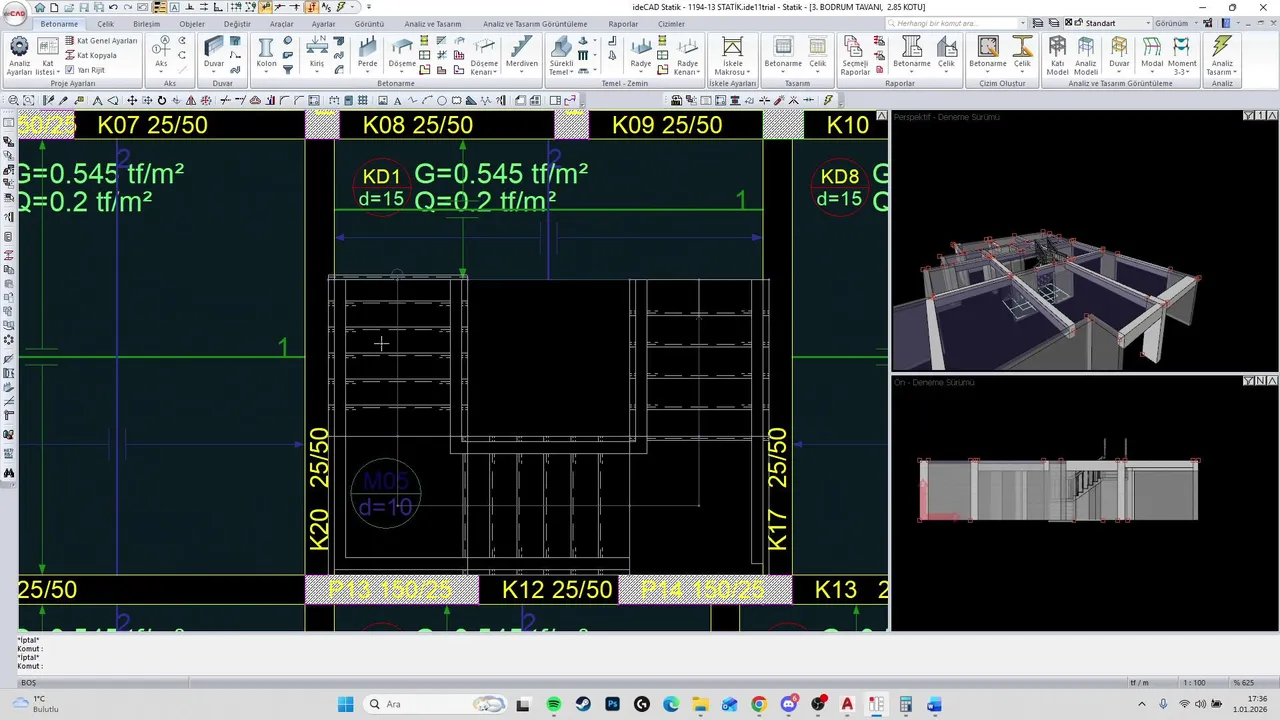Click the K12 25/50 beam label

point(557,590)
